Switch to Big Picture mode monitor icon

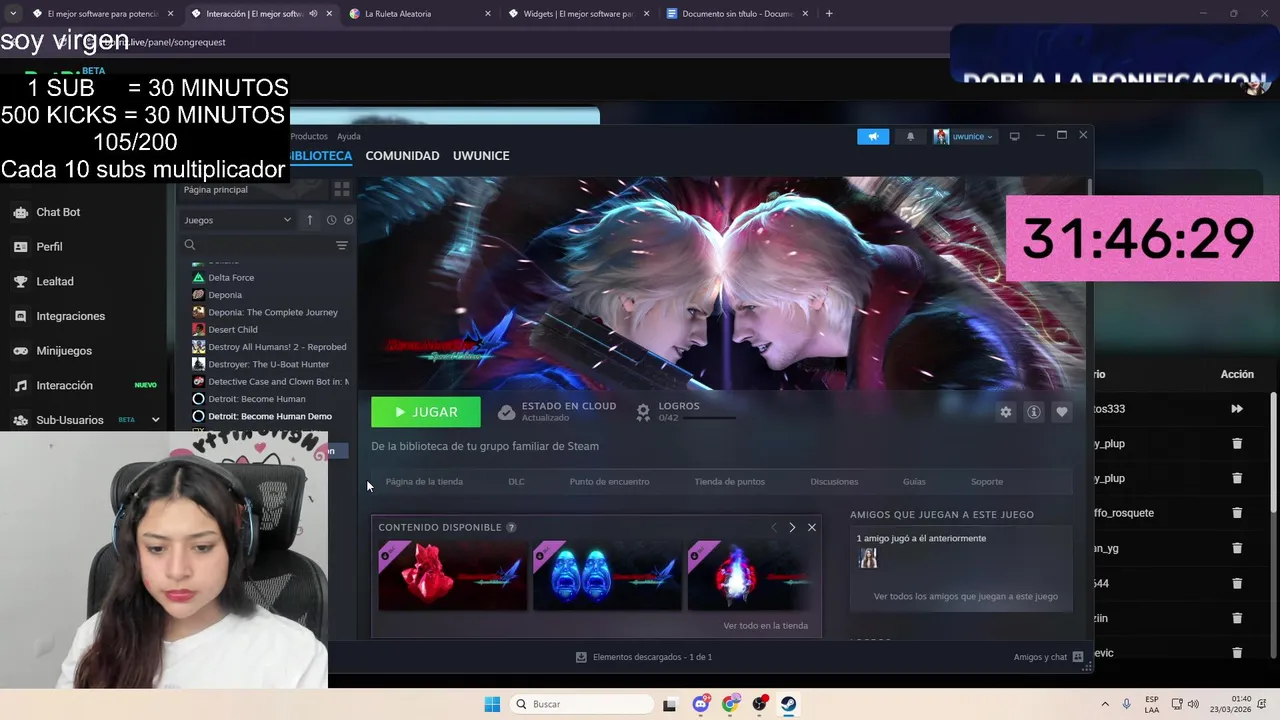[1014, 136]
